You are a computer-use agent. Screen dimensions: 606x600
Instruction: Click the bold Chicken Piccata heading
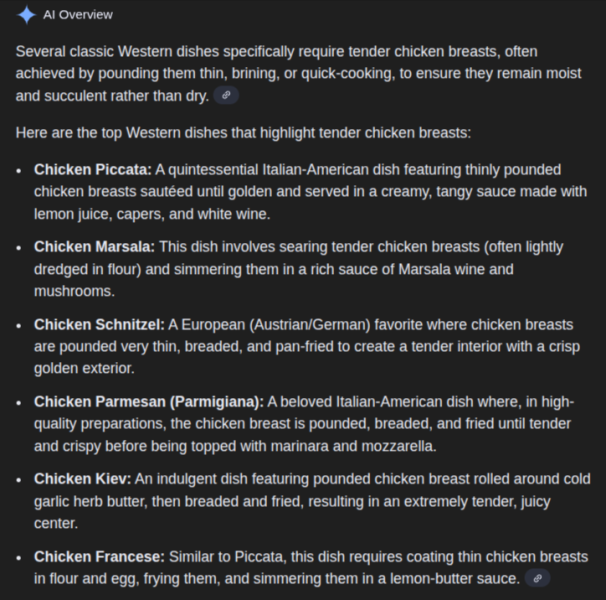[x=93, y=169]
